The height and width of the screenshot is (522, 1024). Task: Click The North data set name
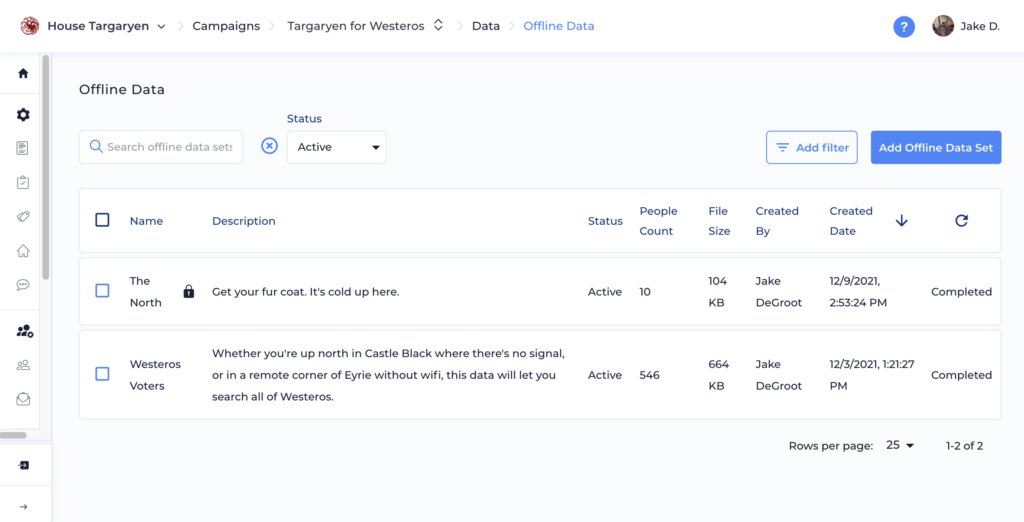(x=146, y=291)
